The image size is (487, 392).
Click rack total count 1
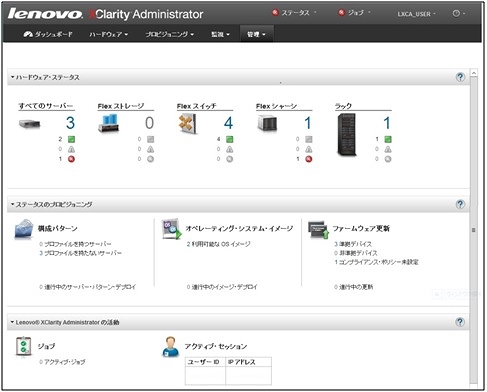(x=387, y=123)
